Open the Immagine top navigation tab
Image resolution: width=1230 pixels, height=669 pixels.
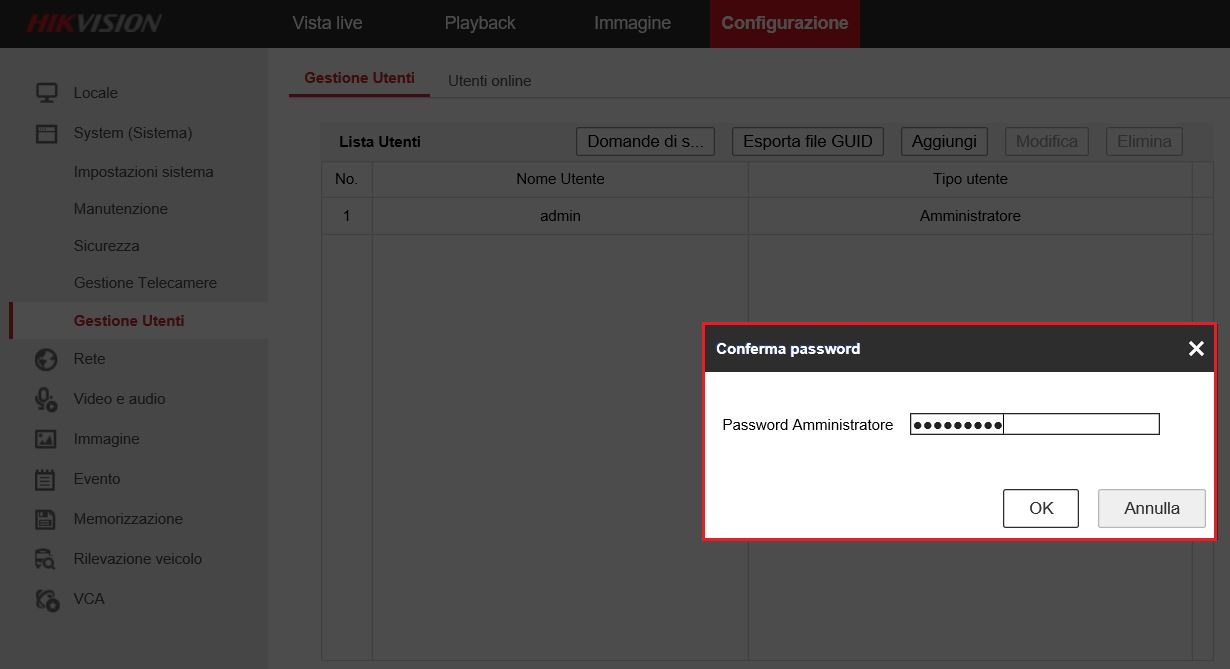(x=632, y=23)
